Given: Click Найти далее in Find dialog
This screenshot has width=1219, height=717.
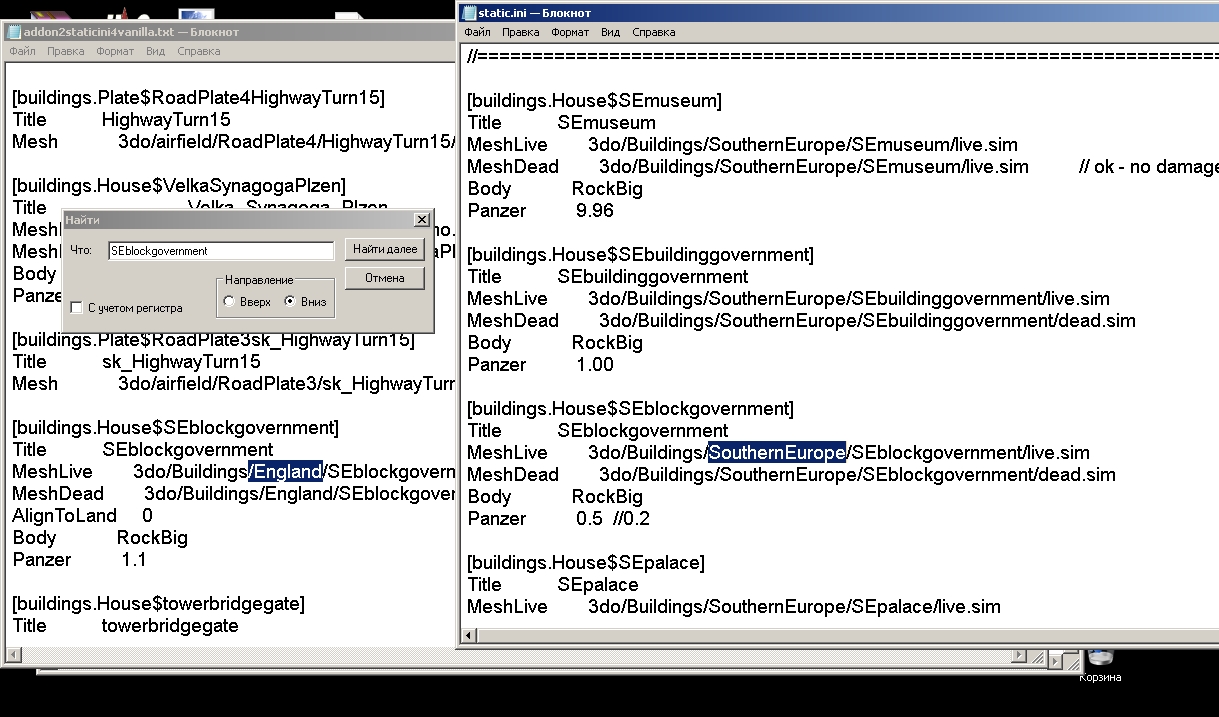Looking at the screenshot, I should tap(385, 249).
